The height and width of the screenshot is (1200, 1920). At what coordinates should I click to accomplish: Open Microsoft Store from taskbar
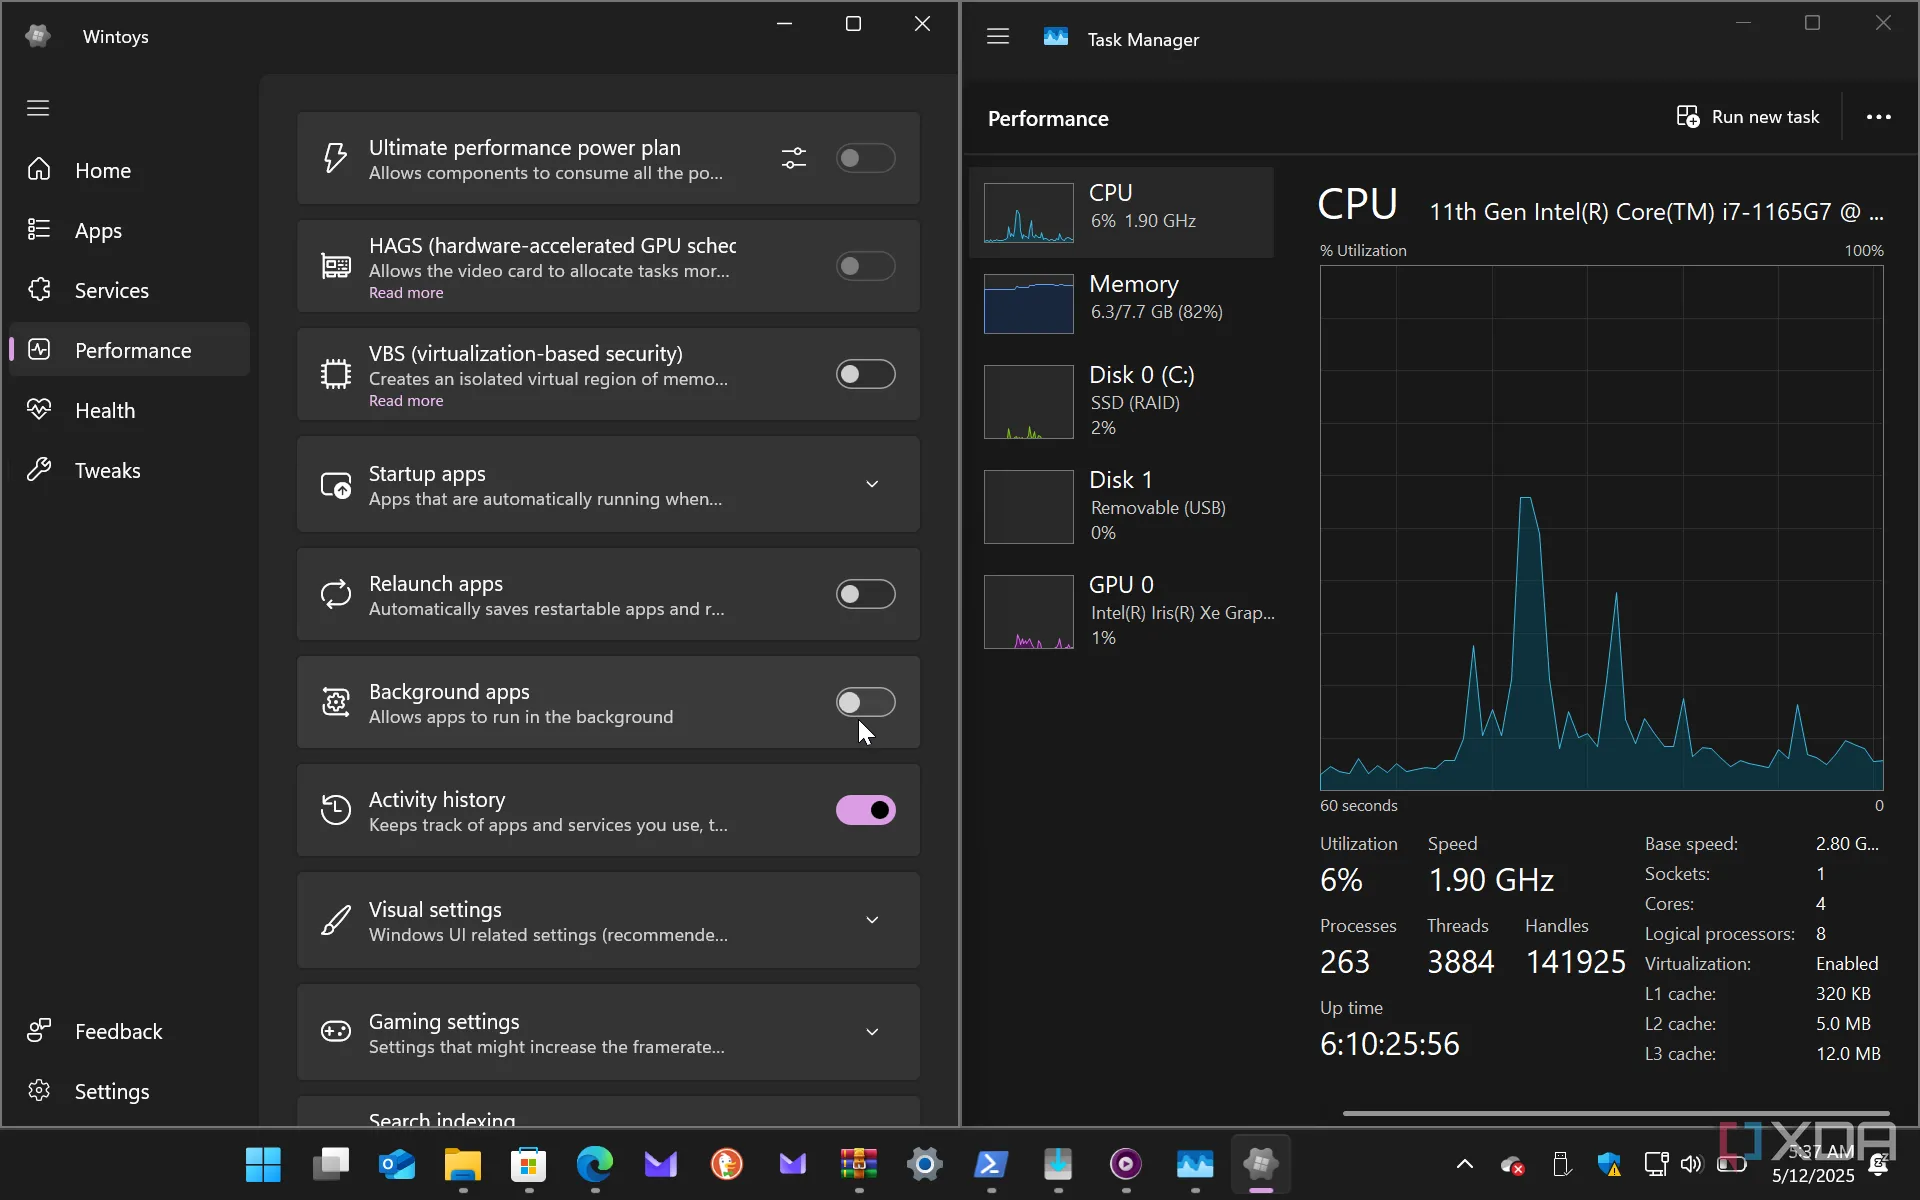tap(528, 1164)
